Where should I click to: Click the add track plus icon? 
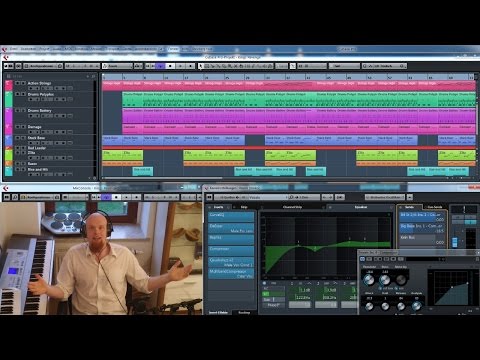pos(87,76)
